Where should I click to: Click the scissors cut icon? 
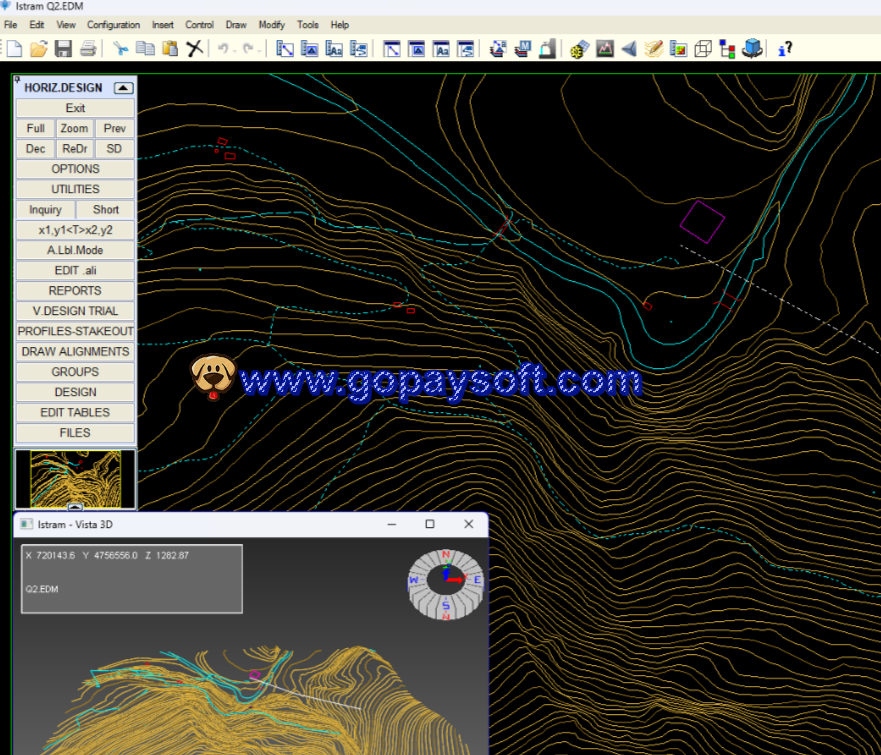(x=120, y=48)
